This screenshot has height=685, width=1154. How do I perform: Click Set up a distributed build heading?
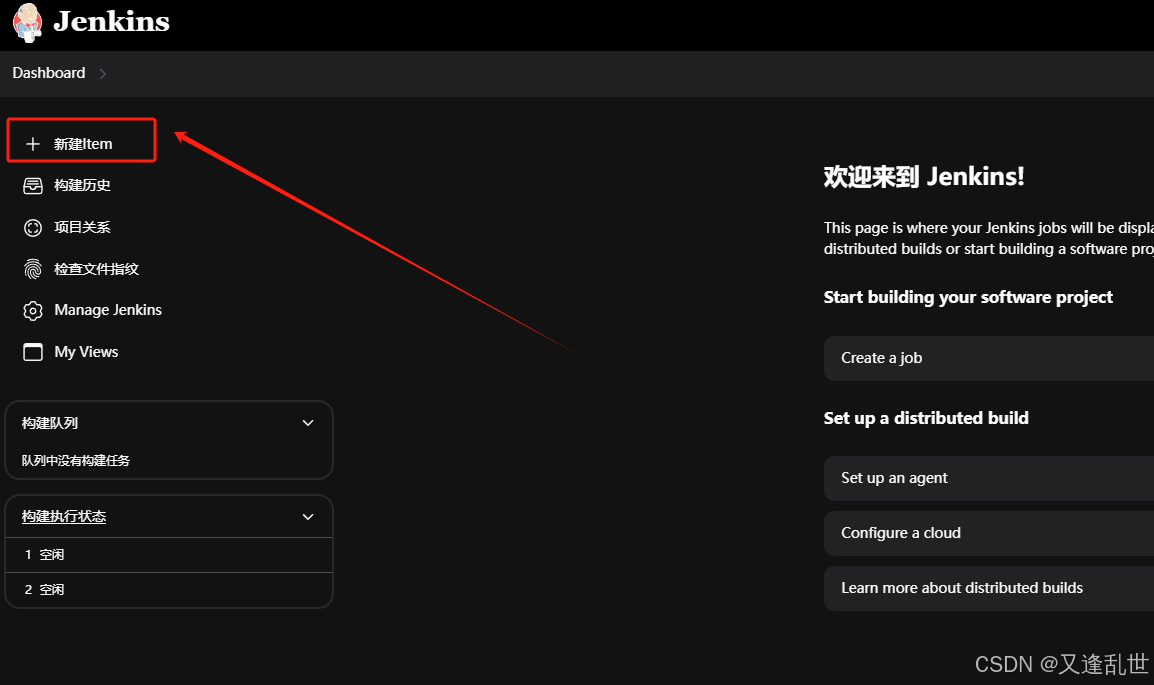click(926, 418)
